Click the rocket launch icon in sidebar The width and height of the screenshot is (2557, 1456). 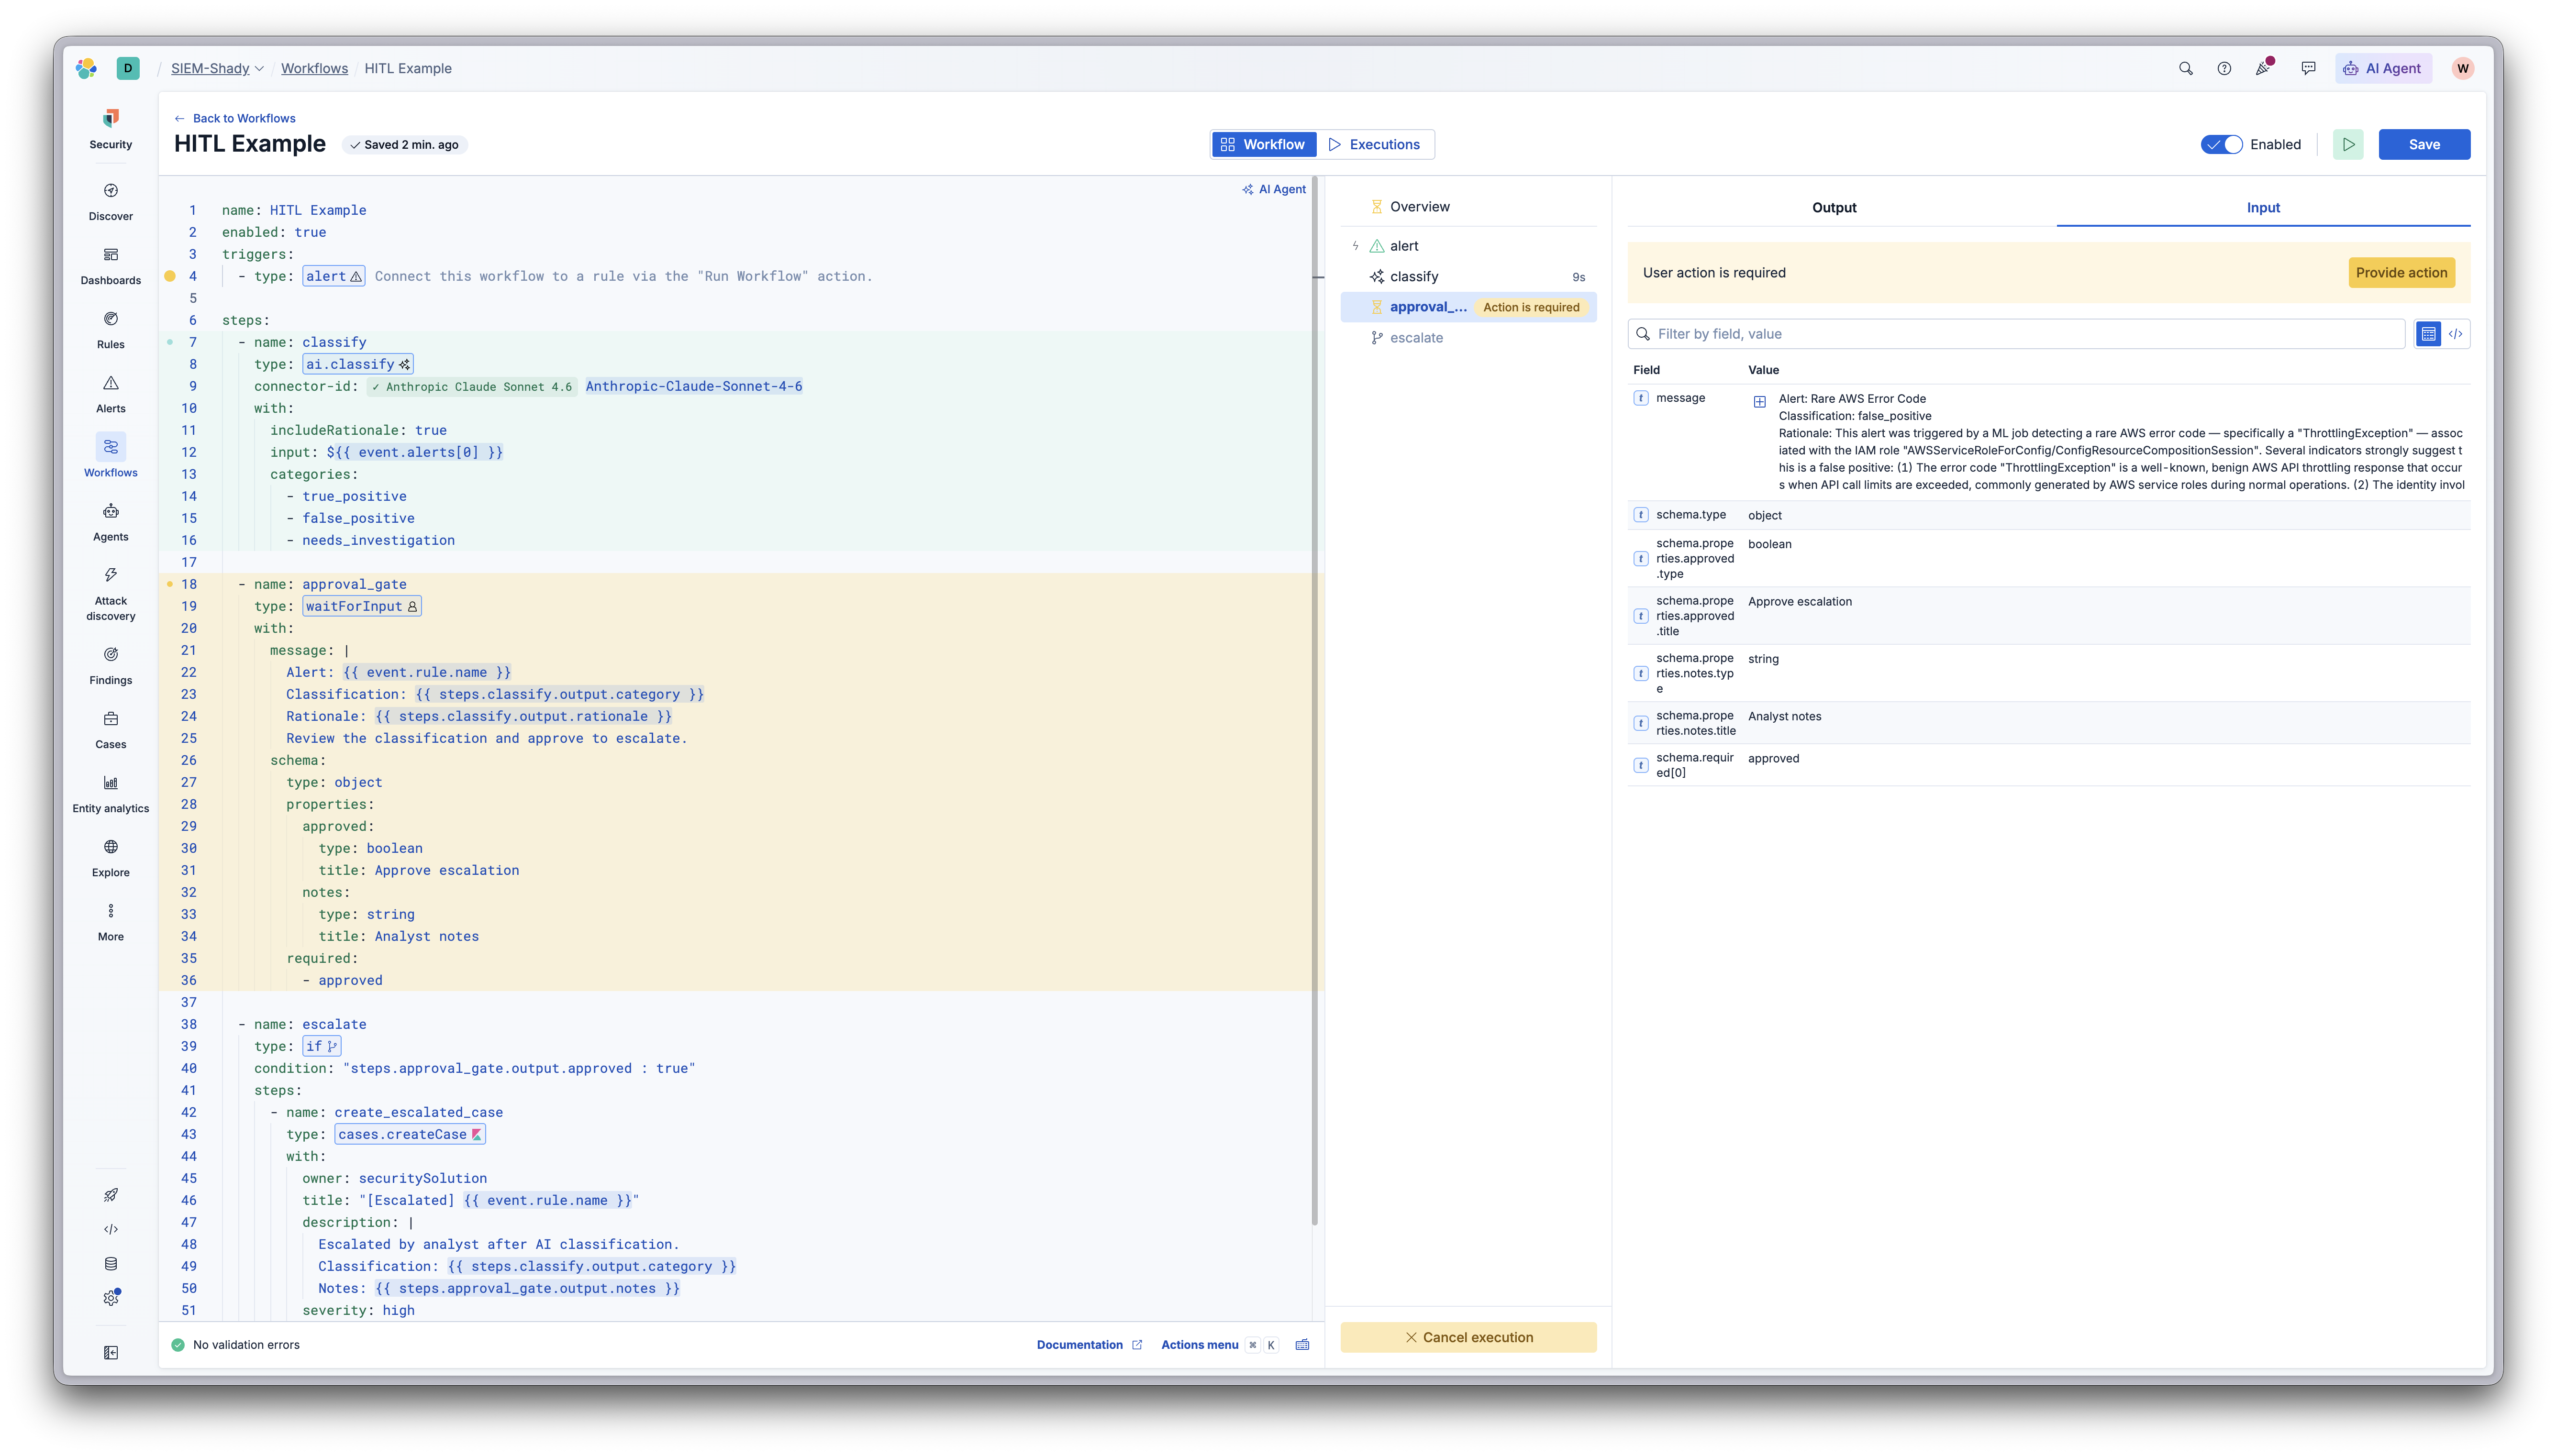pyautogui.click(x=111, y=1195)
